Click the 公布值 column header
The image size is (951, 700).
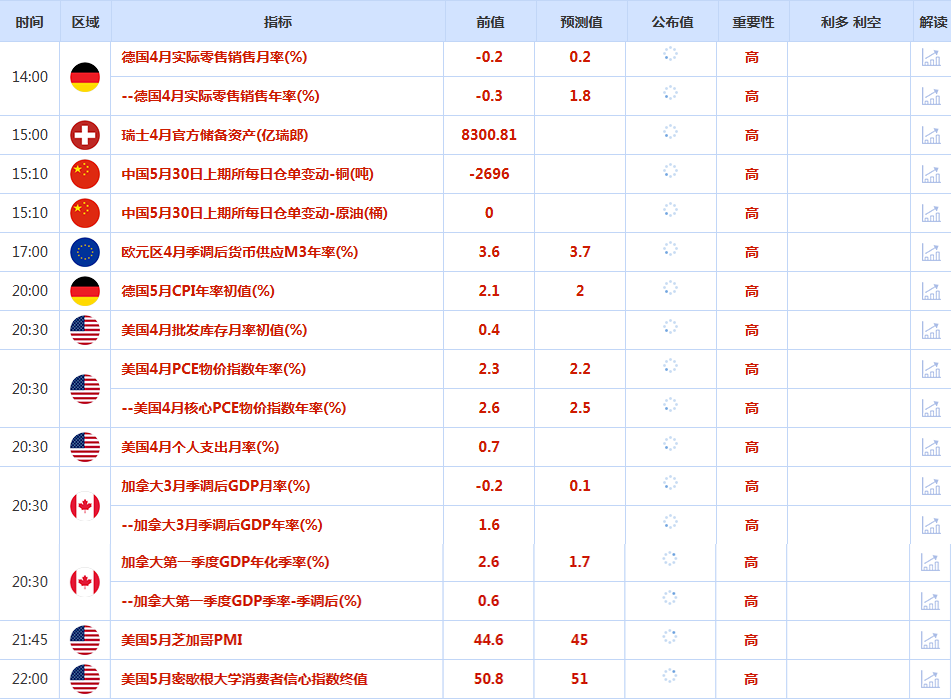click(672, 22)
